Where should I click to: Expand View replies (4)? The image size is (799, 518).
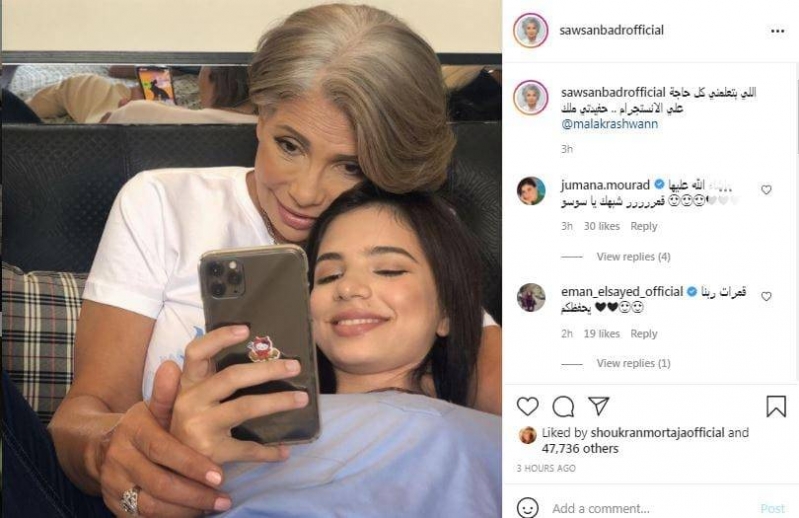(633, 257)
